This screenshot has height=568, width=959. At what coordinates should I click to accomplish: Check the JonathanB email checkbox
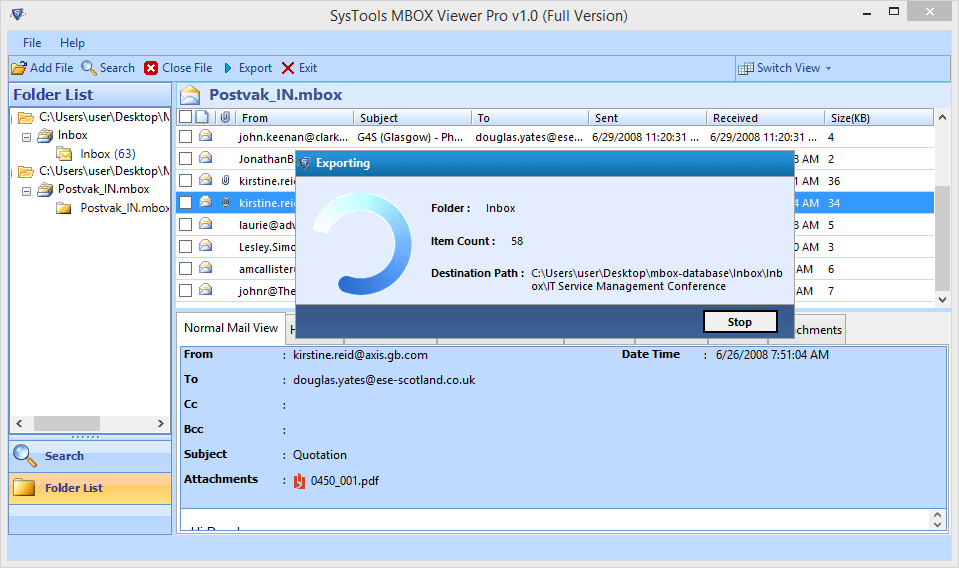click(185, 159)
